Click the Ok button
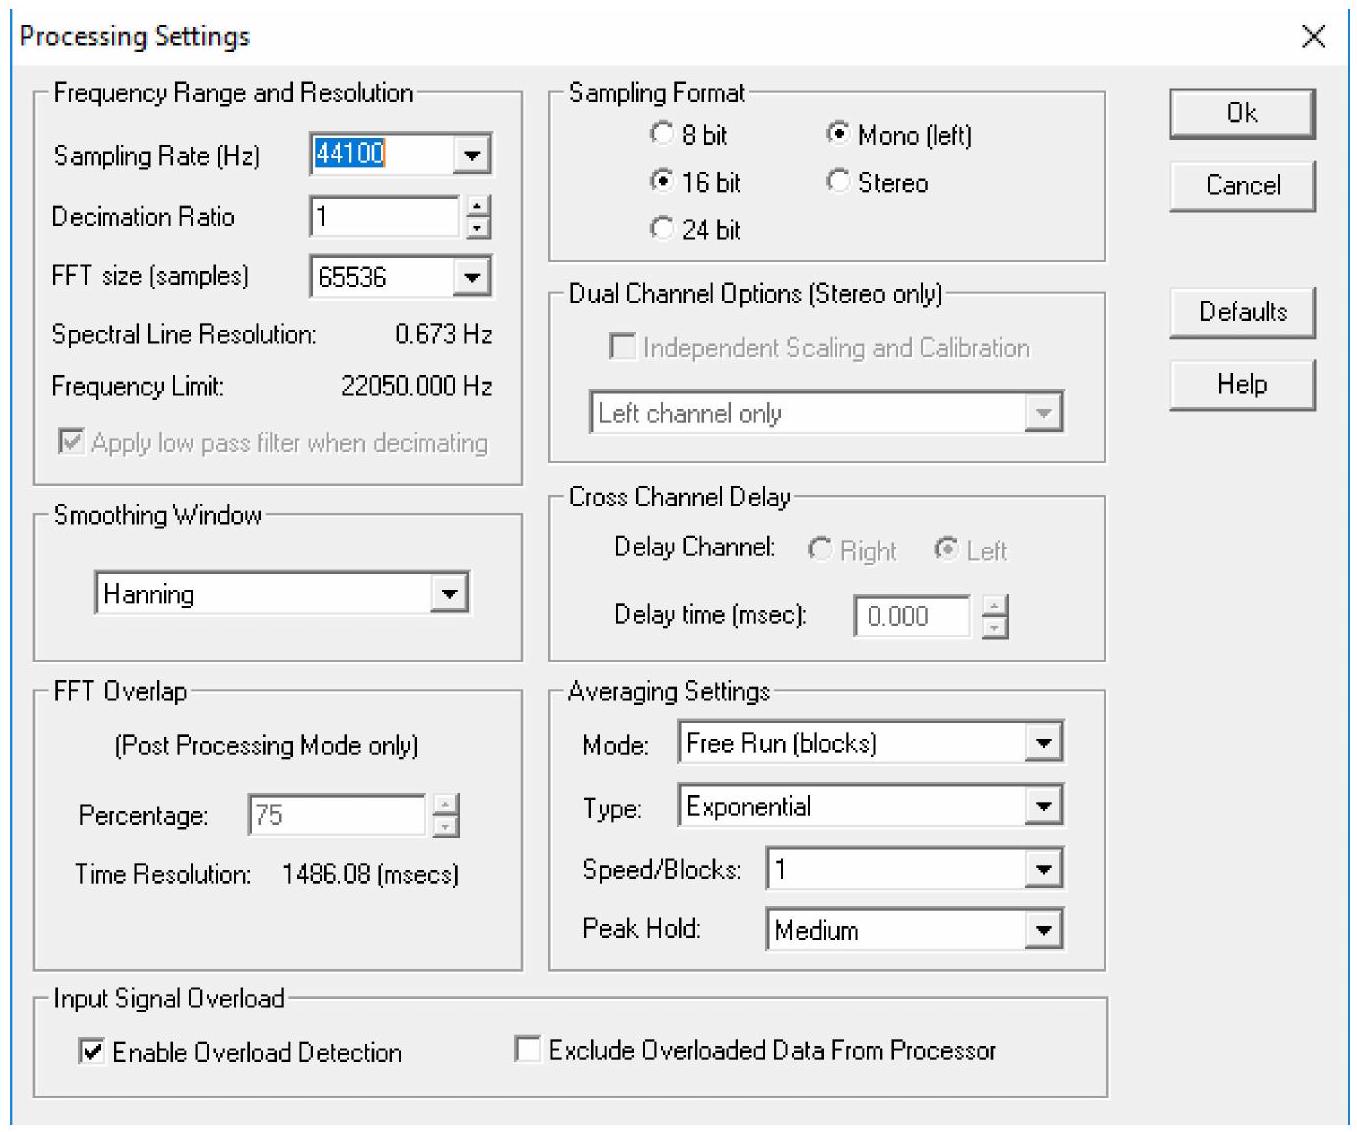Image resolution: width=1357 pixels, height=1132 pixels. pos(1242,113)
